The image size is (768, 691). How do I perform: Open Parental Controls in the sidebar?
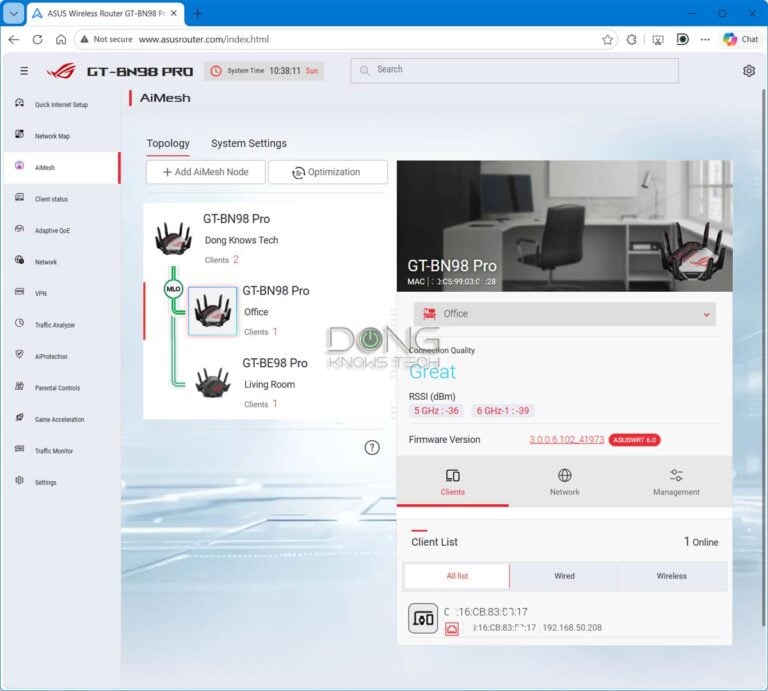[61, 387]
